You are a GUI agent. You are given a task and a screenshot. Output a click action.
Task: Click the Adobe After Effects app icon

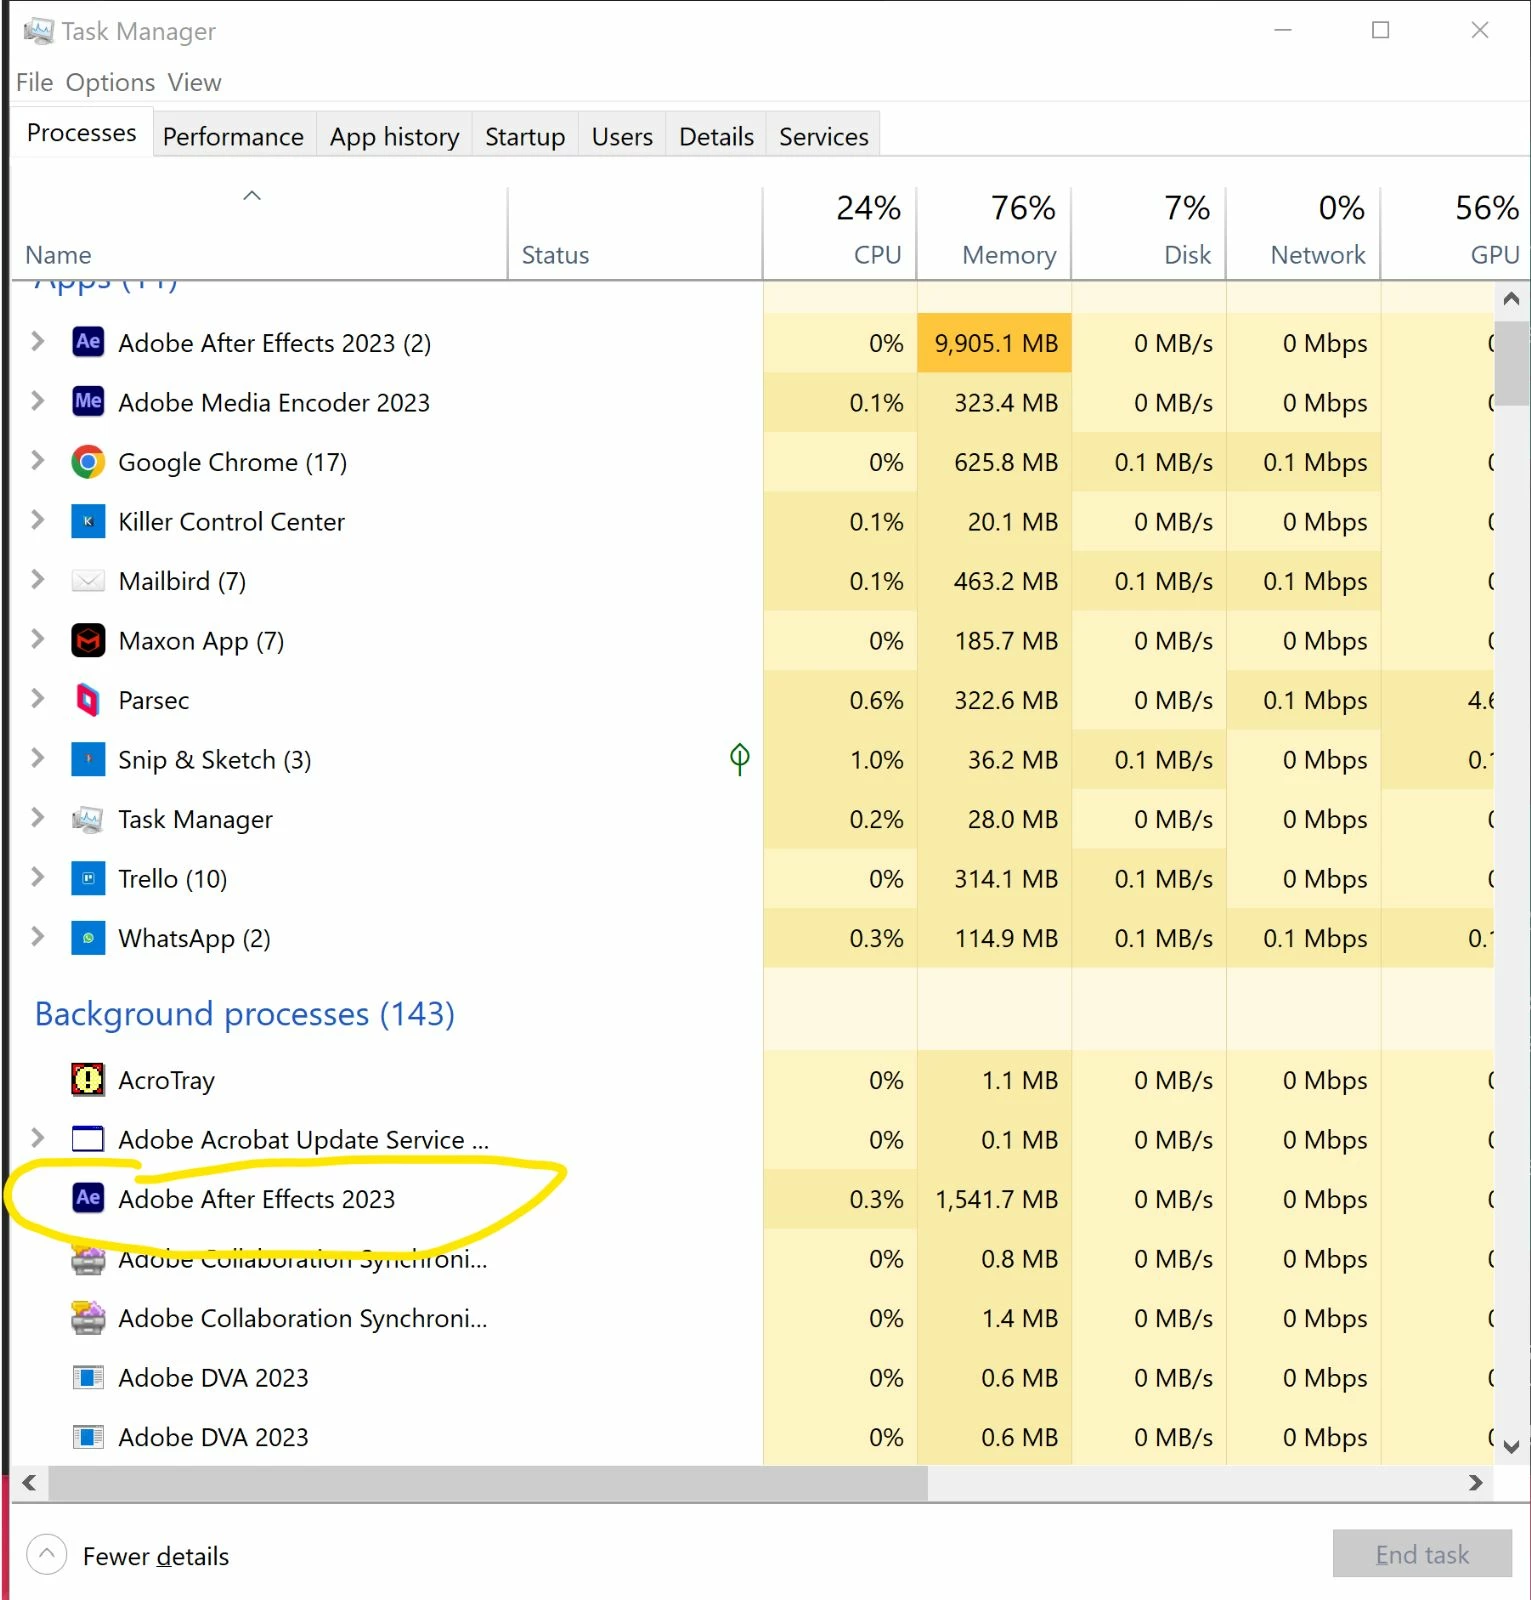pos(88,342)
